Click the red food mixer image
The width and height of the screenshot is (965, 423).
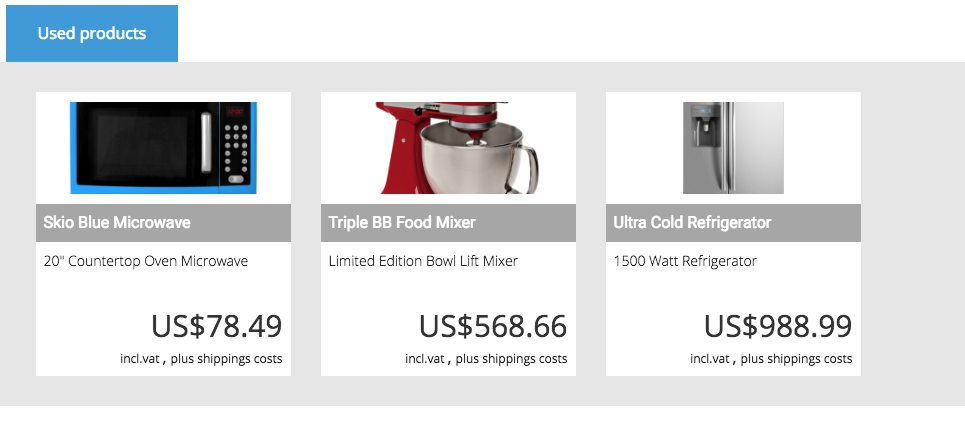tap(457, 148)
